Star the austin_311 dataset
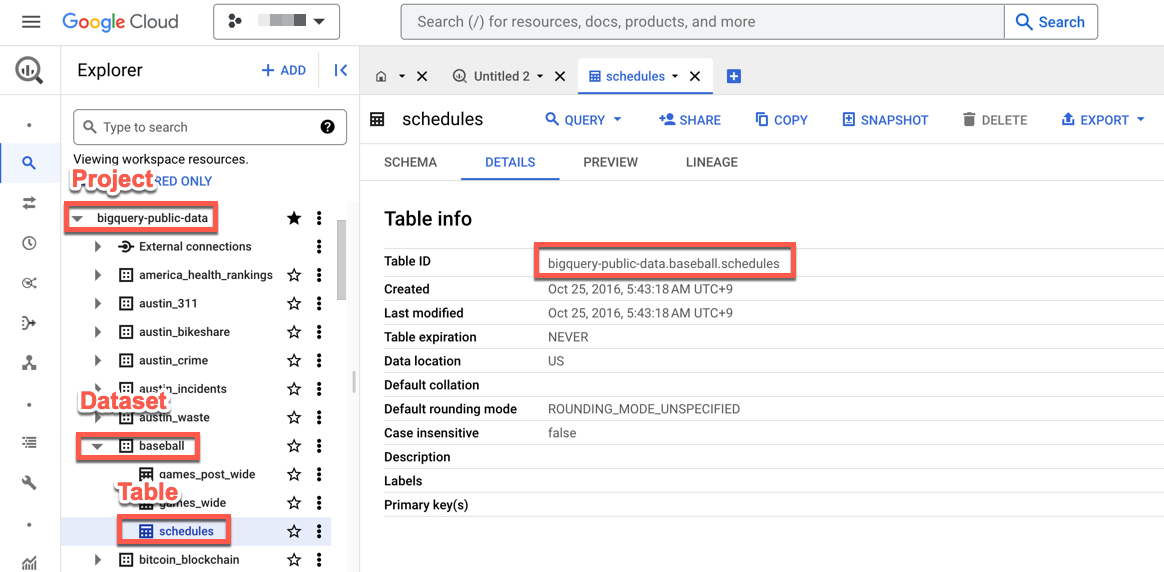The image size is (1164, 572). 295,303
